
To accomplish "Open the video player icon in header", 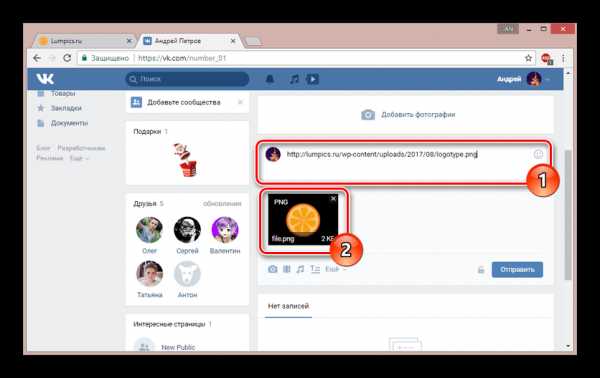I will (312, 79).
